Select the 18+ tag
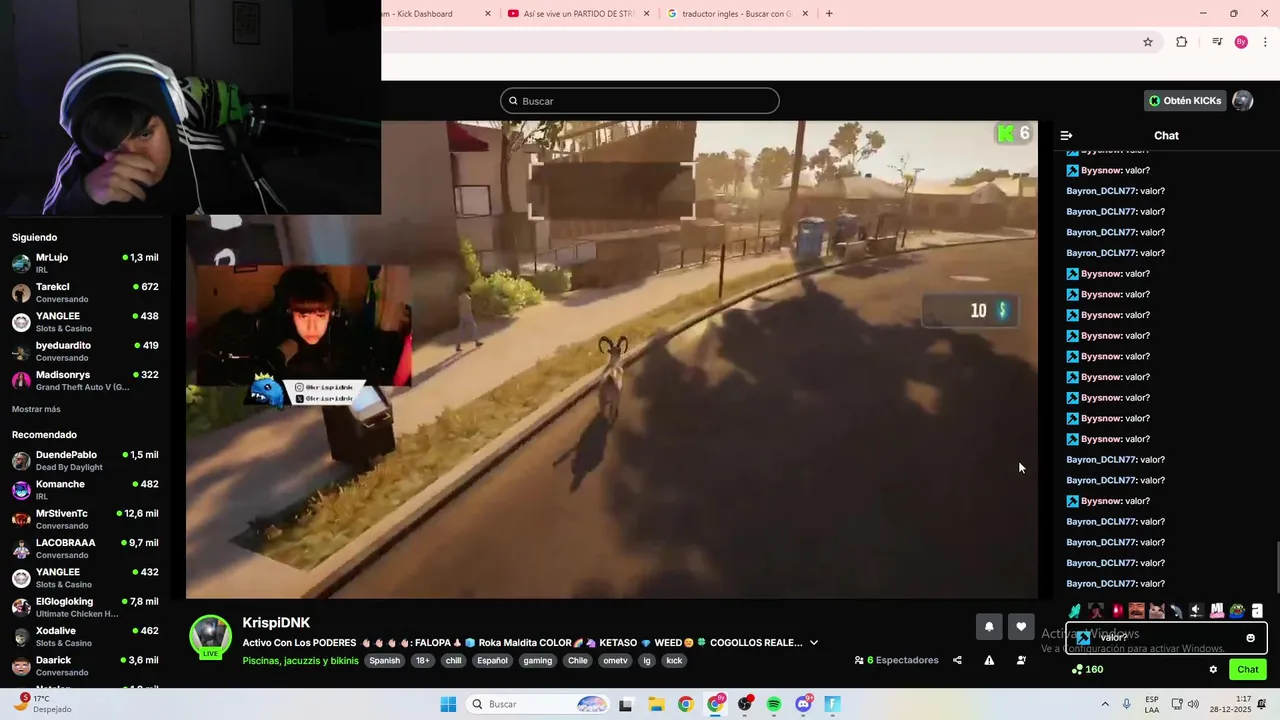The height and width of the screenshot is (720, 1280). [423, 661]
